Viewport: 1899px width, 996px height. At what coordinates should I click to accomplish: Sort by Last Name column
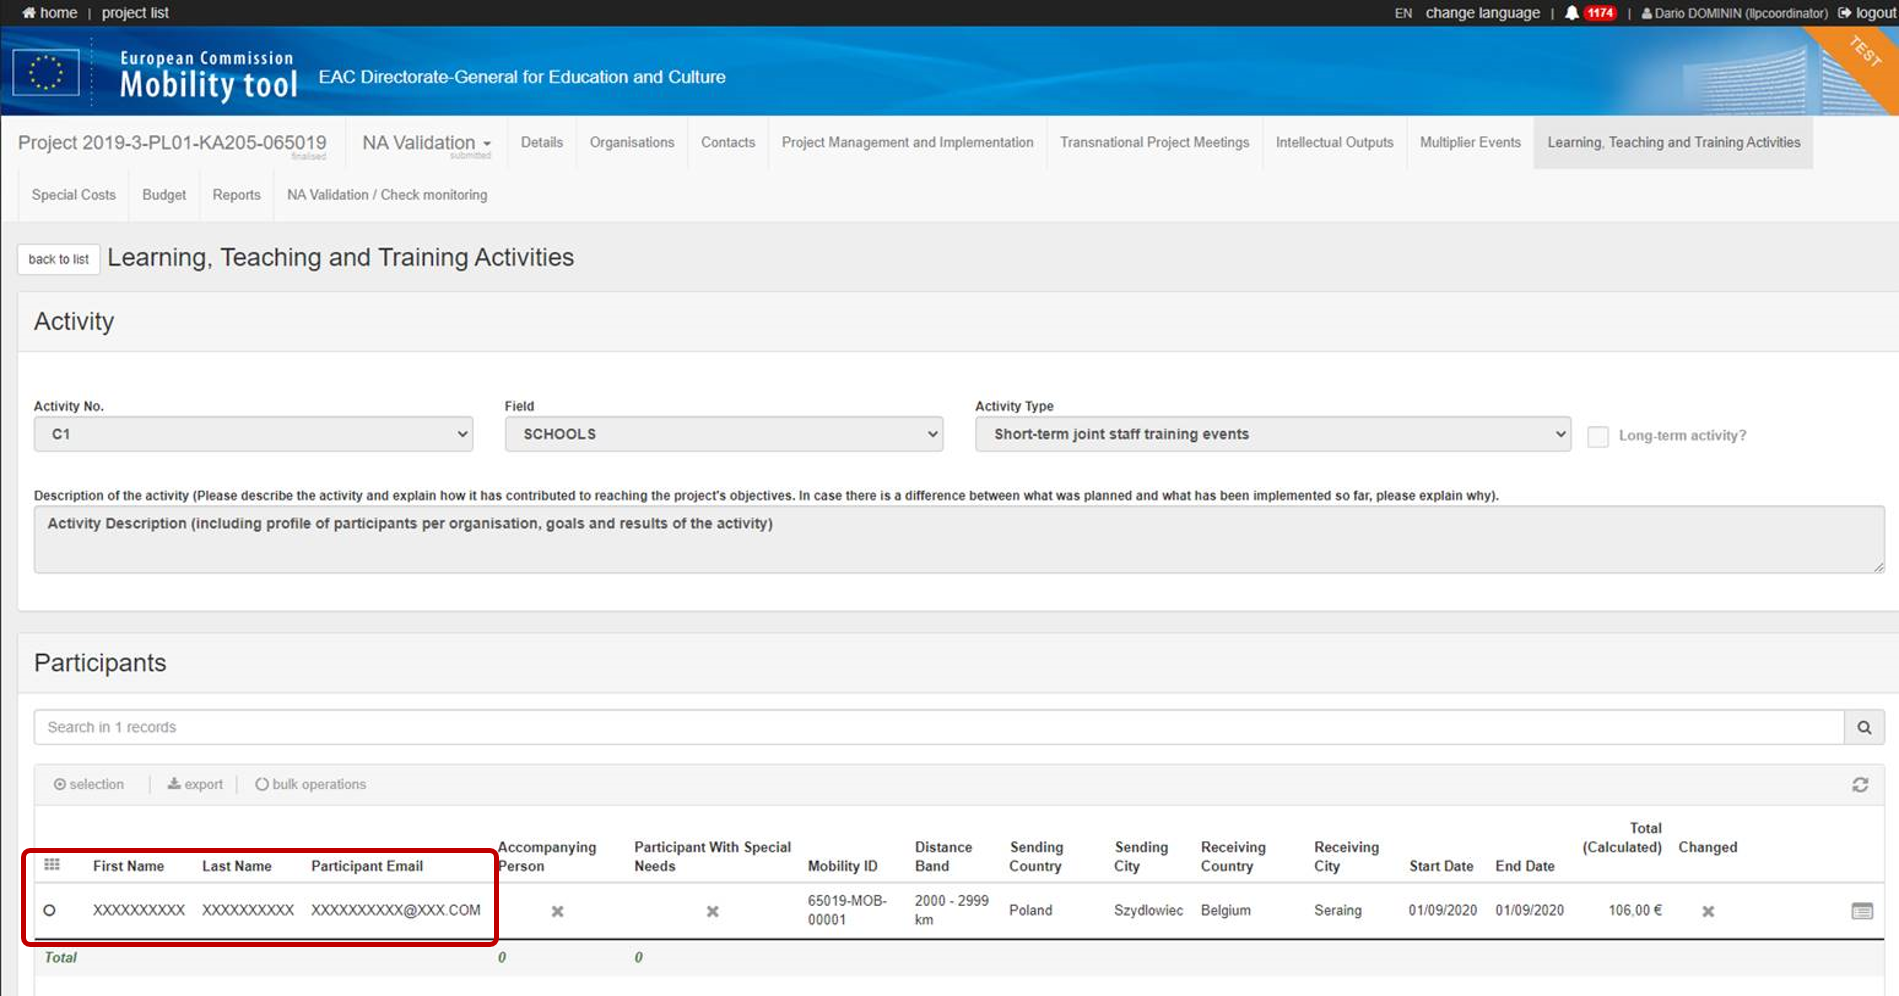[237, 866]
